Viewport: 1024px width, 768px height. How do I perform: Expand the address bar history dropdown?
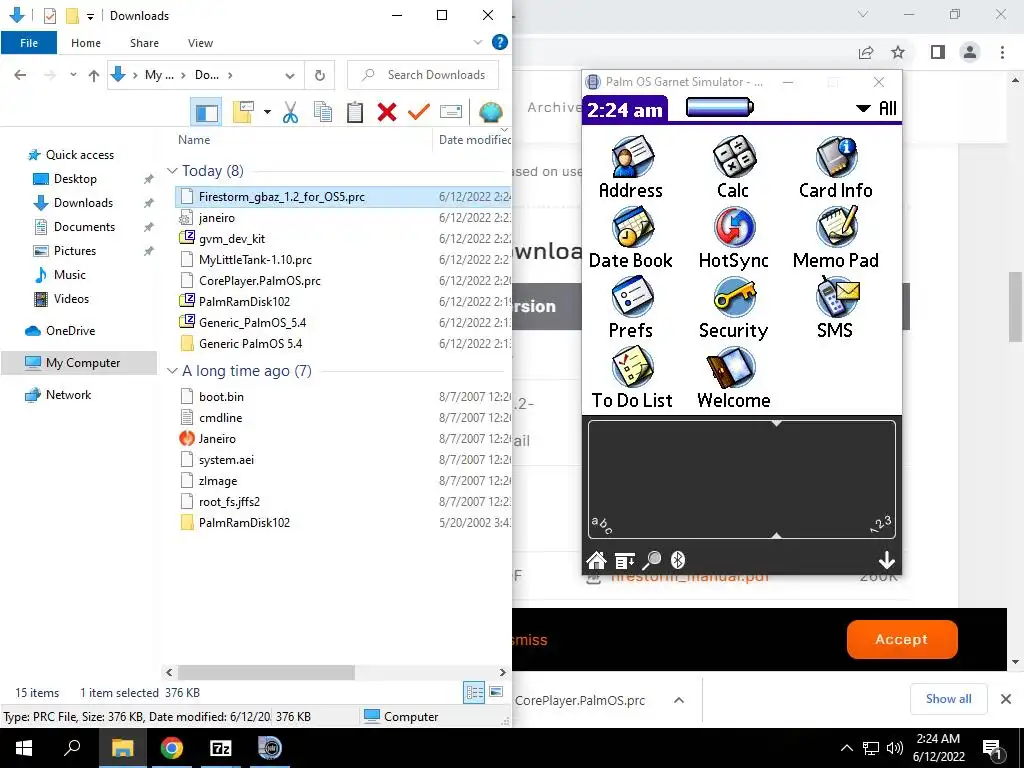tap(290, 76)
